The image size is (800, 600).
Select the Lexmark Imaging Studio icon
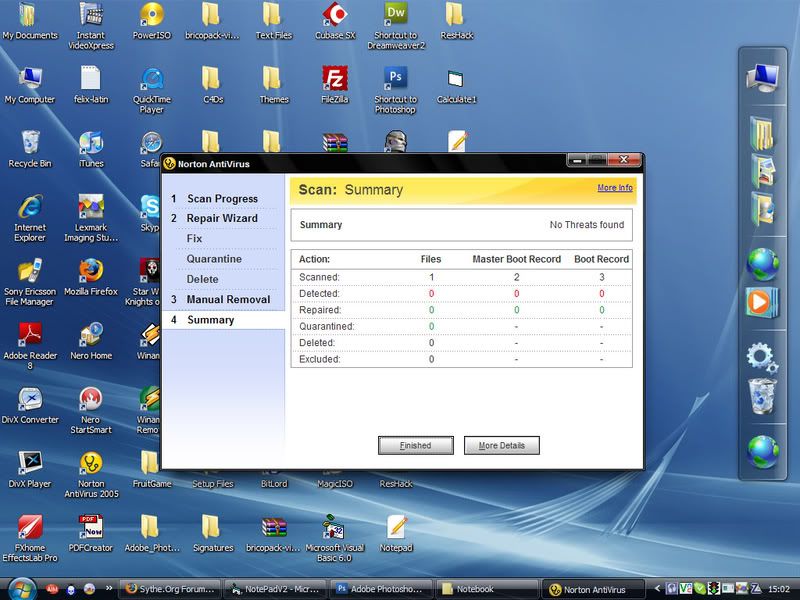pos(91,217)
